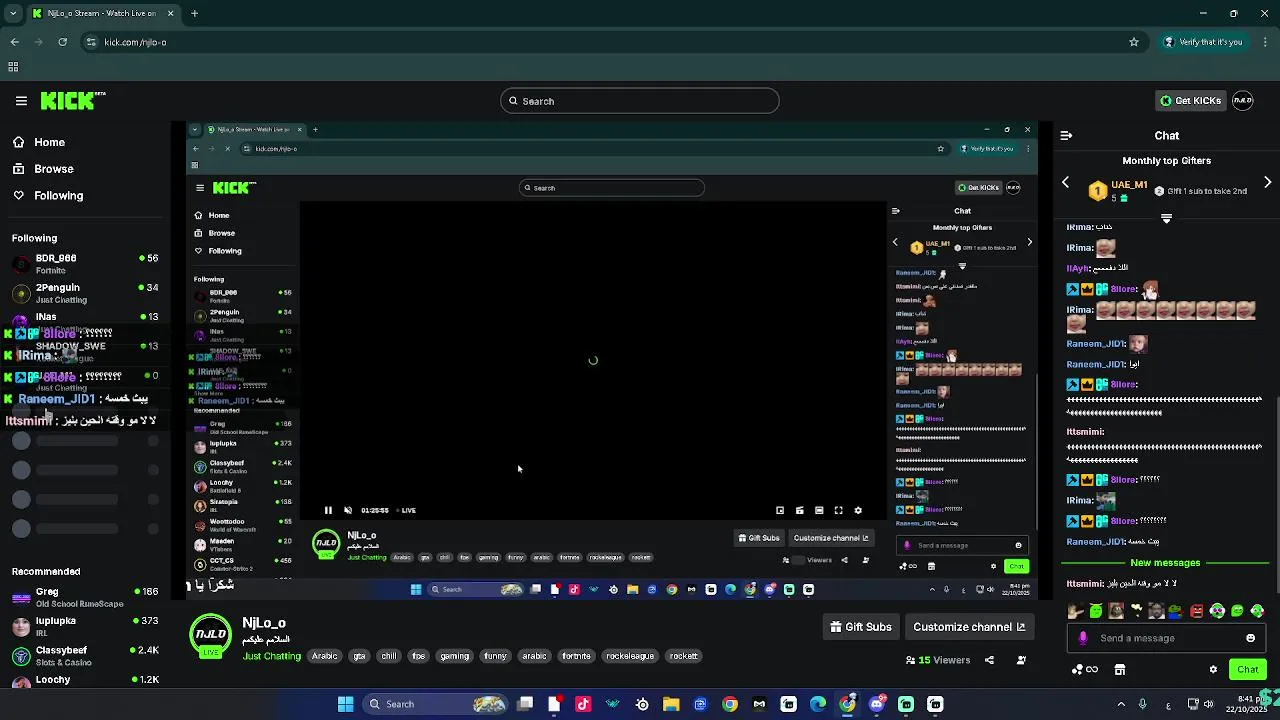1280x720 pixels.
Task: Open luplupka channel in Recommended list
Action: click(x=85, y=626)
